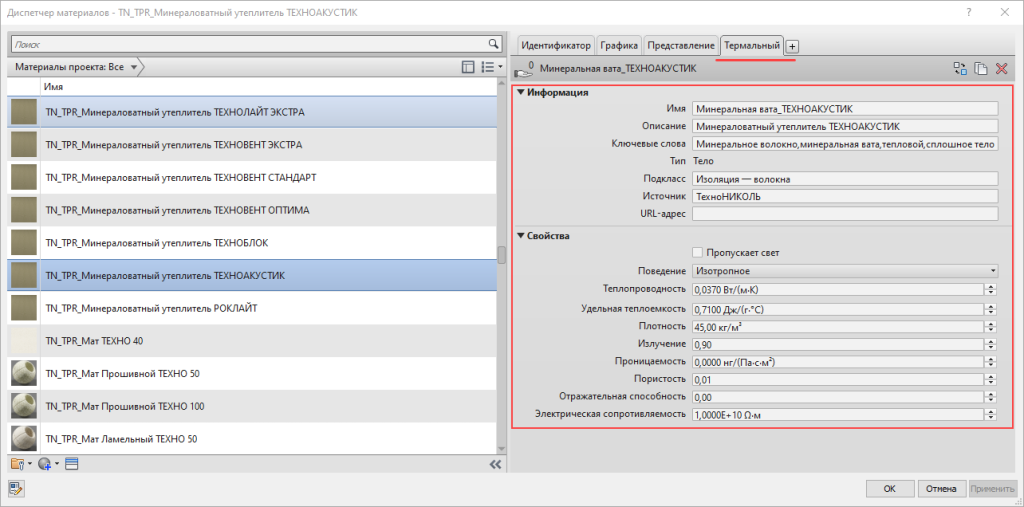Add a new asset with plus button
1024x507 pixels.
click(792, 46)
